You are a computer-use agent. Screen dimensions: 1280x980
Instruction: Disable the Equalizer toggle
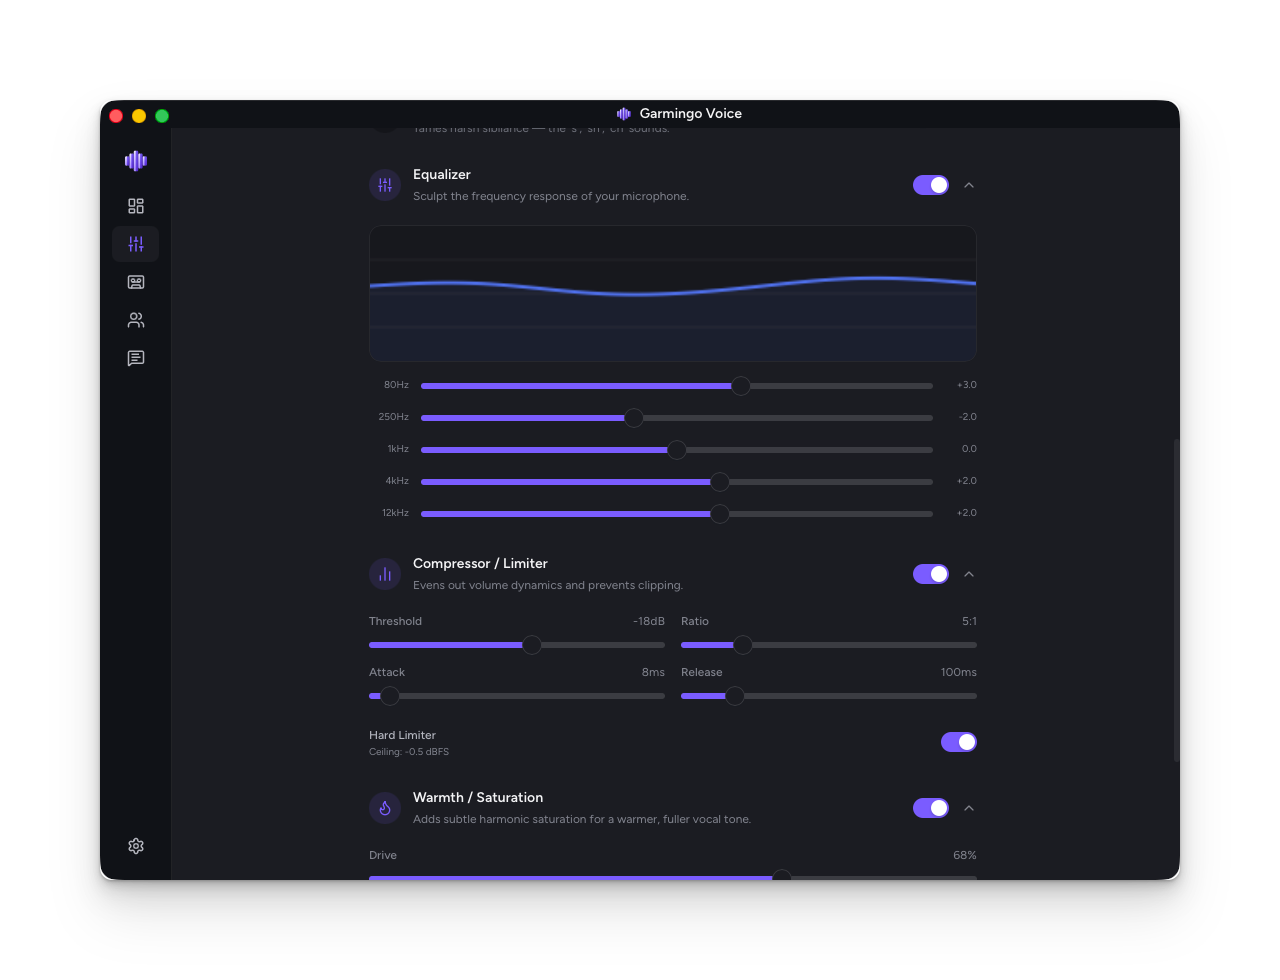click(931, 185)
